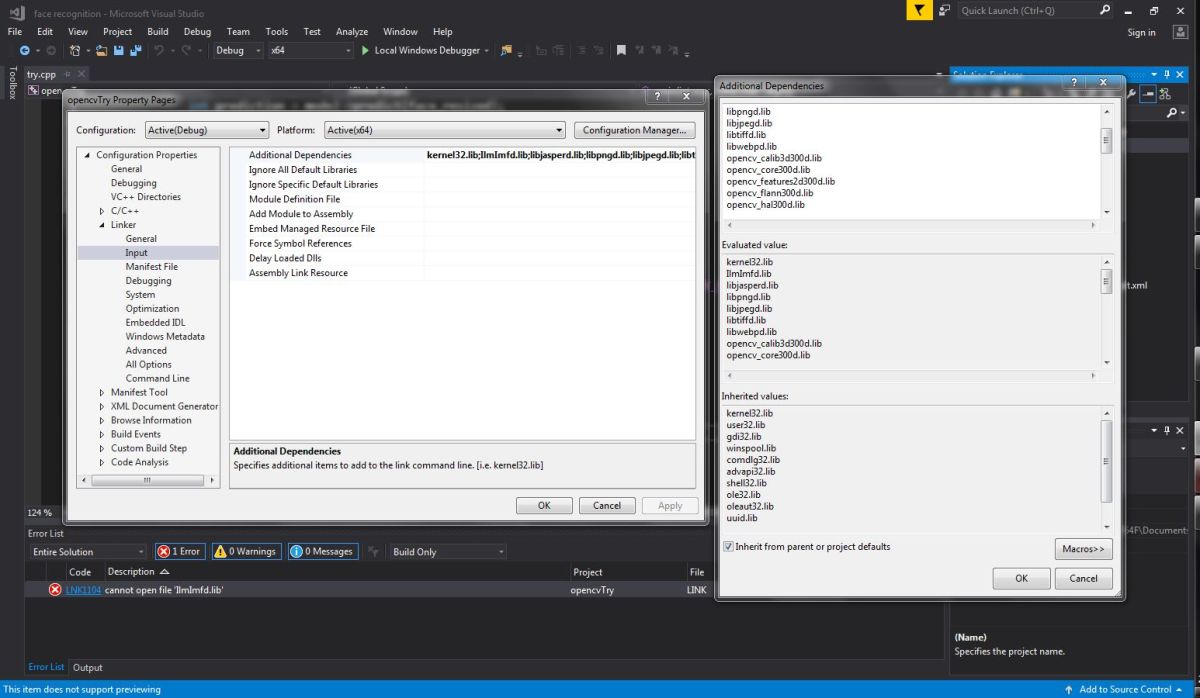Click OK in Additional Dependencies dialog
Screen dimensions: 1200x698
(x=1021, y=578)
